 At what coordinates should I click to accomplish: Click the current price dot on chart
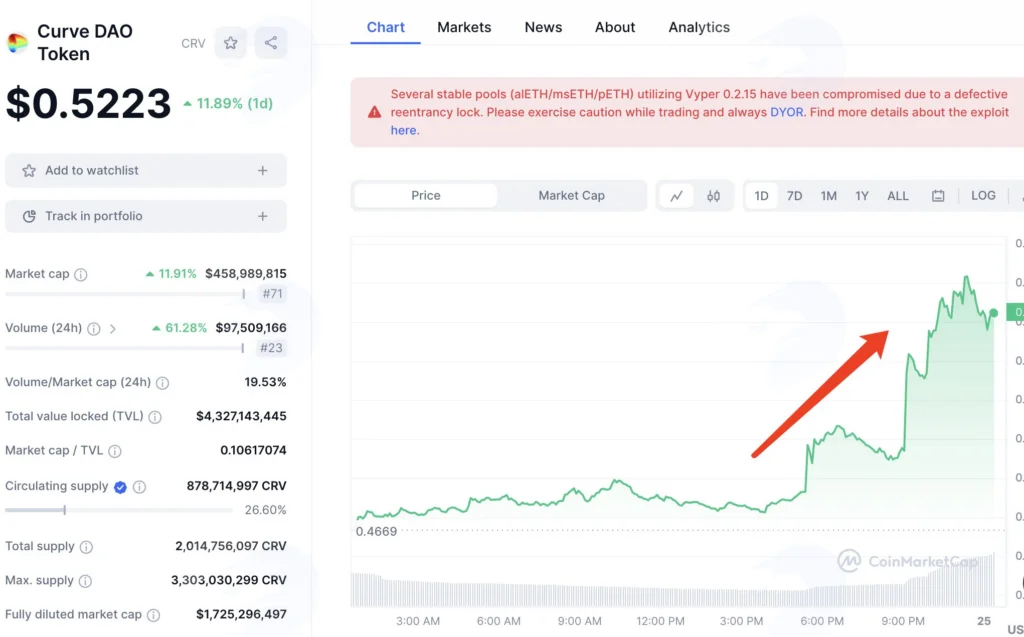[x=993, y=314]
